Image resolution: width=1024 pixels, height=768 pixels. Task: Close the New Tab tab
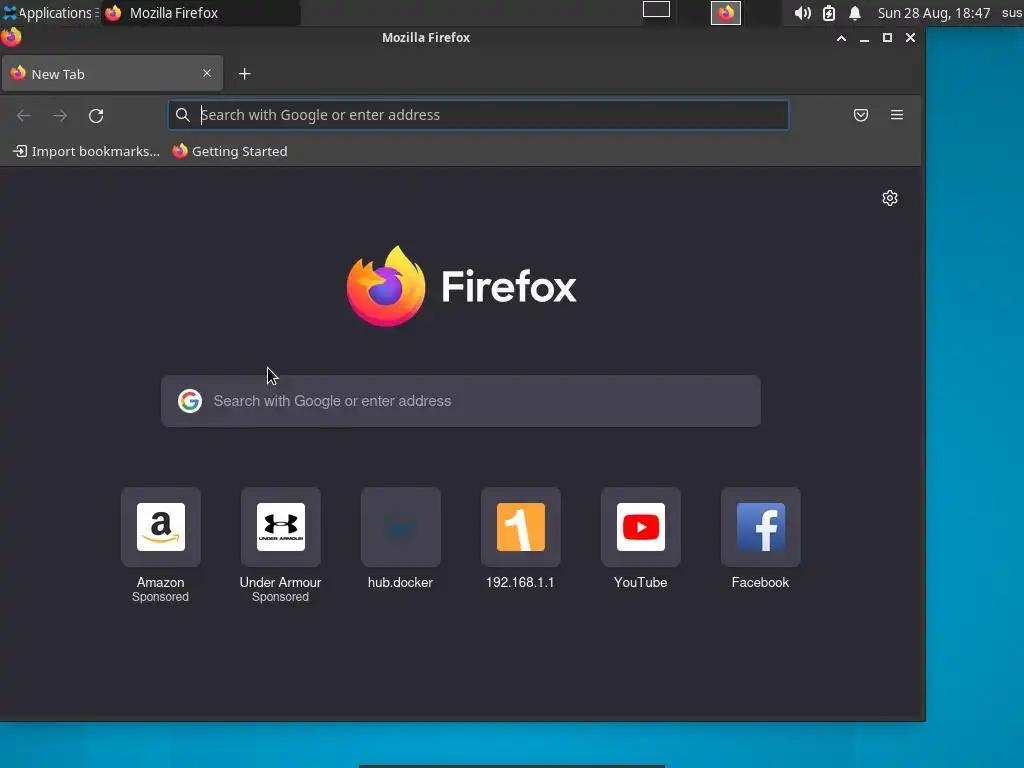(x=207, y=73)
